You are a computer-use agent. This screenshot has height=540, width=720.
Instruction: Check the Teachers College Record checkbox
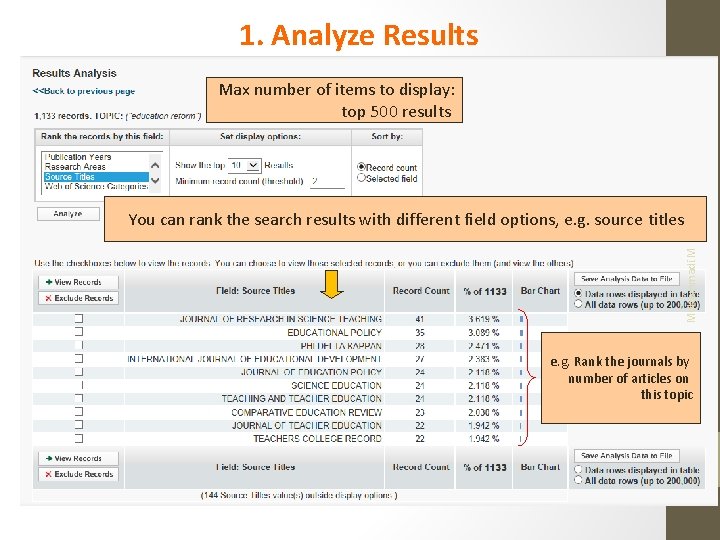click(79, 439)
